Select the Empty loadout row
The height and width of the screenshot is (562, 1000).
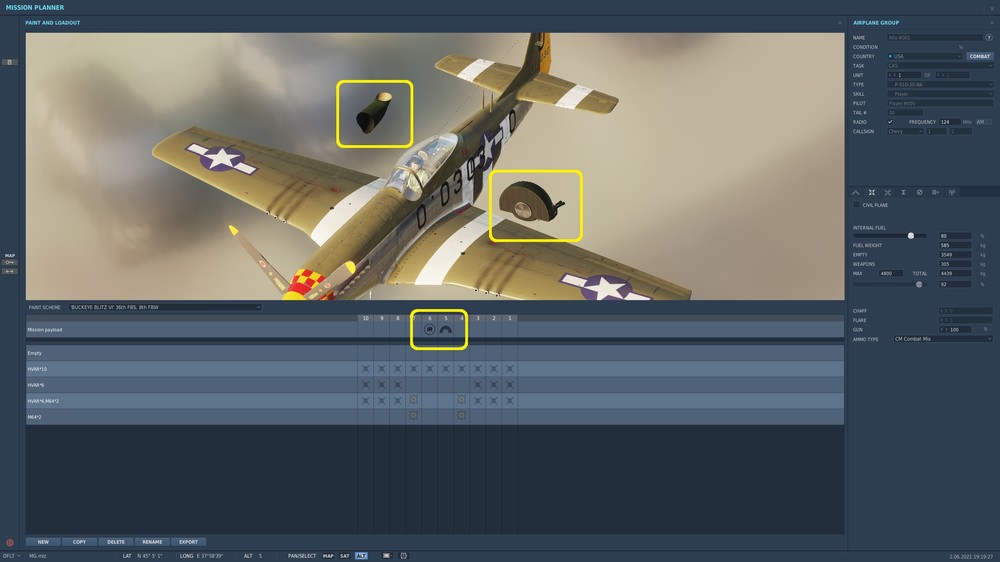pos(435,353)
